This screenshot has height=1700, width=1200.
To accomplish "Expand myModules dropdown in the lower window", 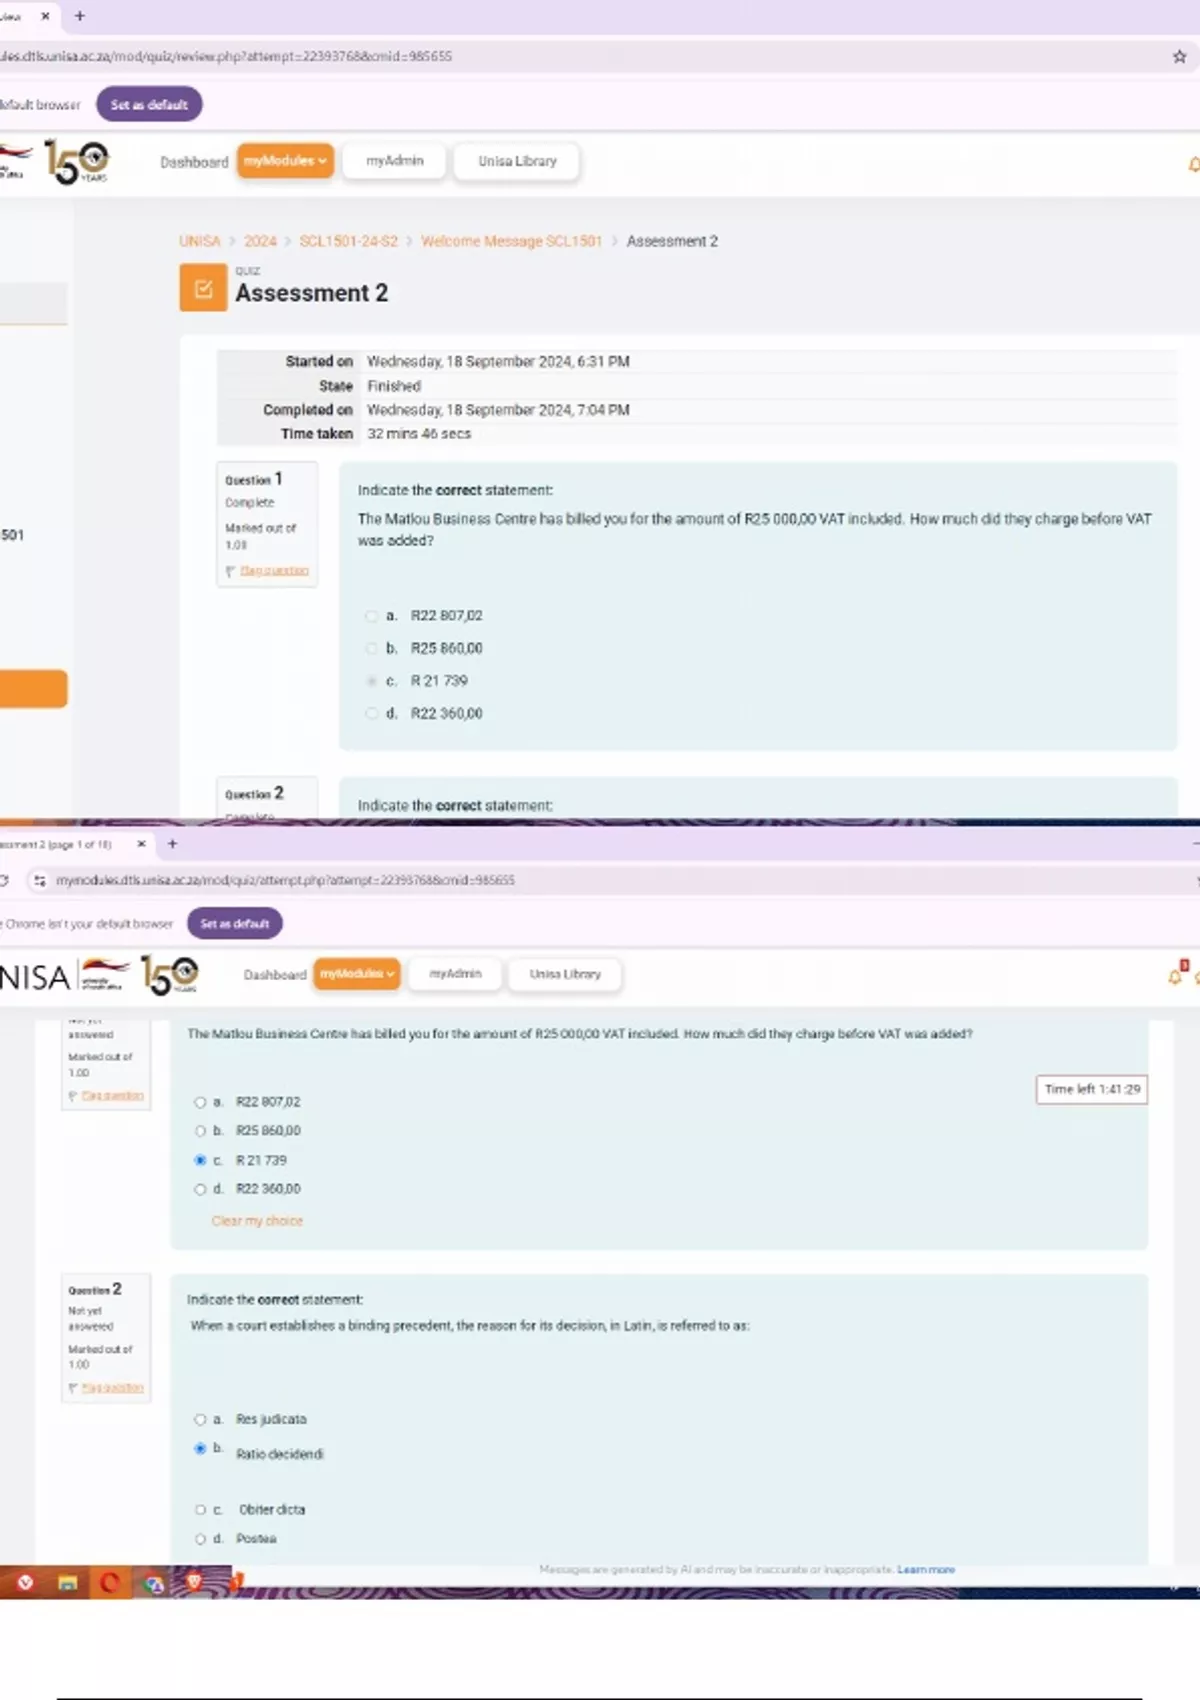I will coord(356,974).
